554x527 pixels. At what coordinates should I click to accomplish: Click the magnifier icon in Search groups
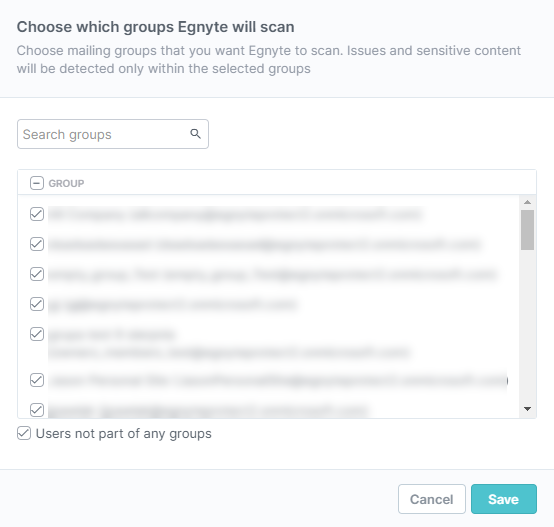(195, 134)
